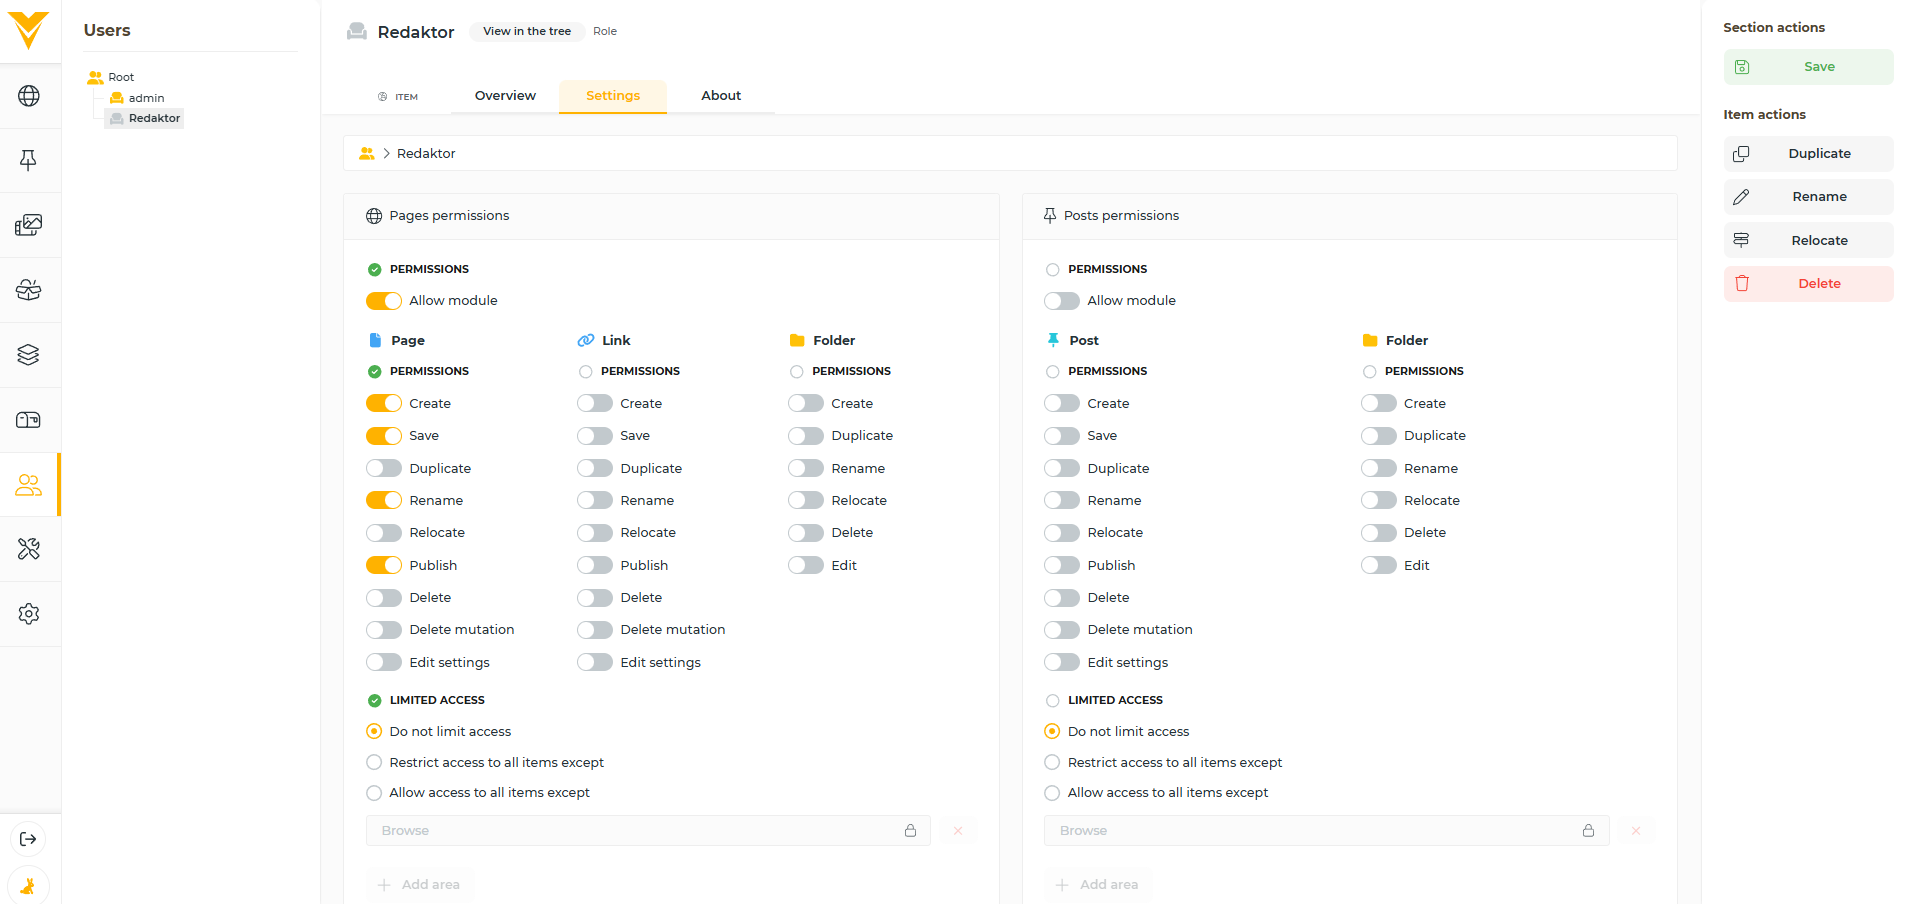This screenshot has height=904, width=1912.
Task: Click the red Delete item action
Action: (x=1808, y=284)
